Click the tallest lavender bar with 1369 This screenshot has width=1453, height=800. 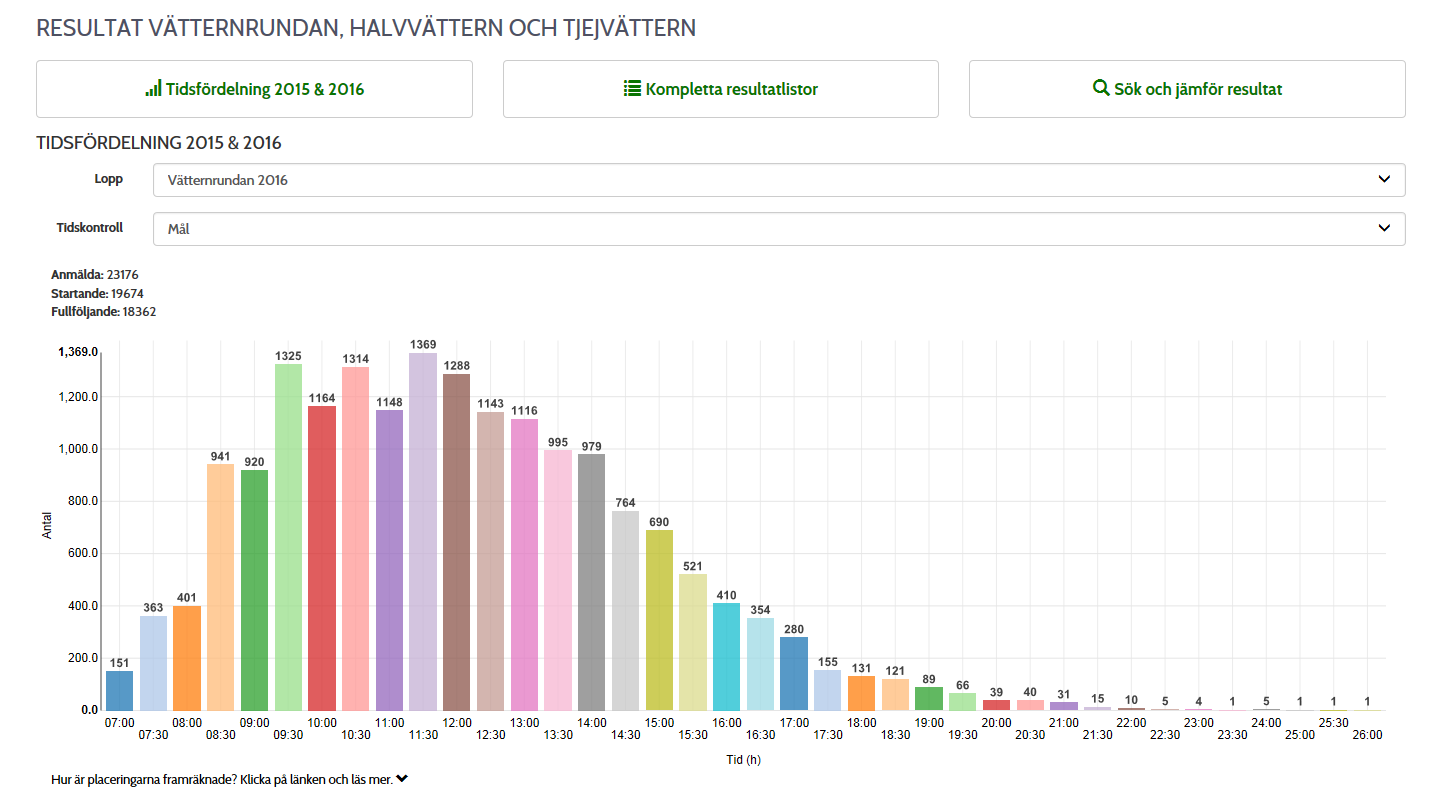pyautogui.click(x=423, y=532)
